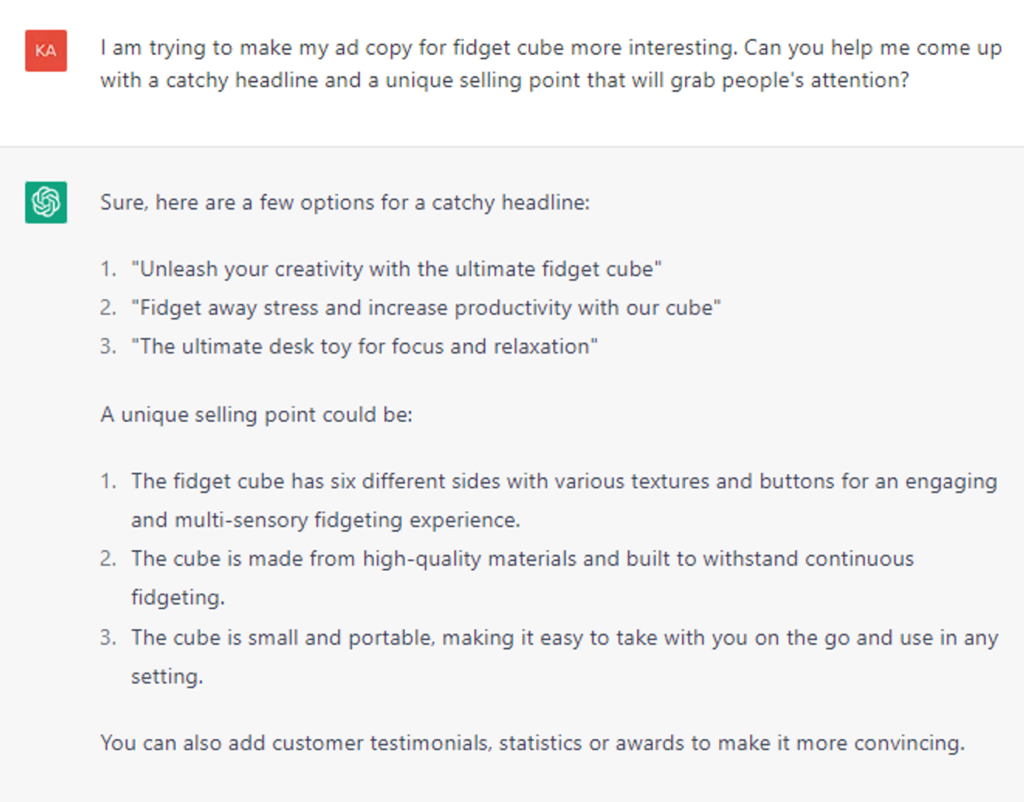
Task: Click list number 2 of selling points
Action: [108, 559]
